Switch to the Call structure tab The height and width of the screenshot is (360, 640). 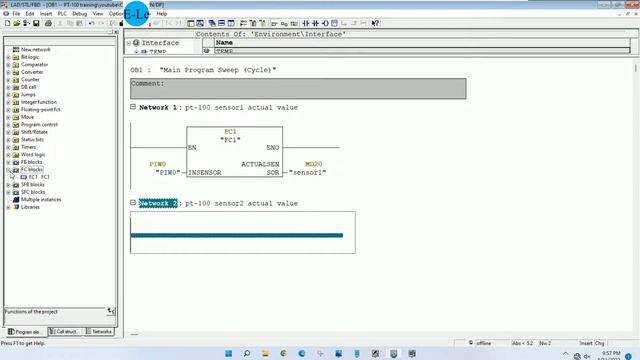(66, 331)
